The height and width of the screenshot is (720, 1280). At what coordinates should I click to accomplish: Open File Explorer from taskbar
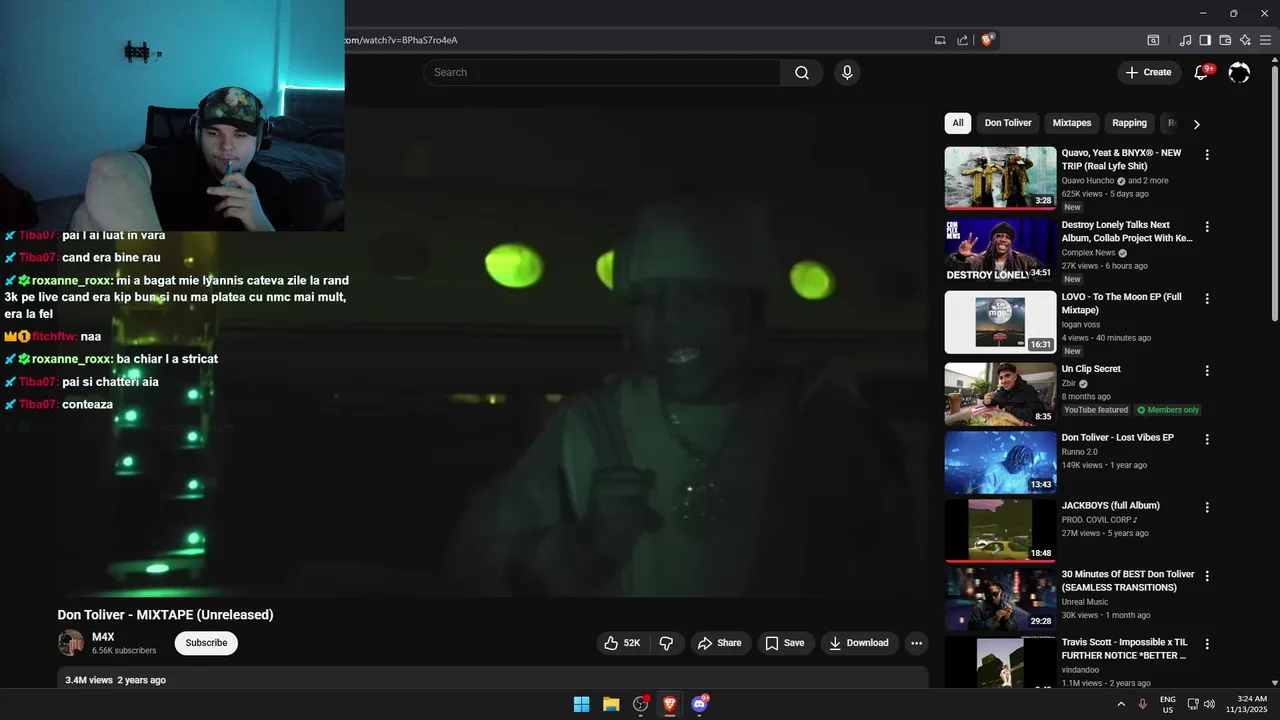tap(611, 704)
